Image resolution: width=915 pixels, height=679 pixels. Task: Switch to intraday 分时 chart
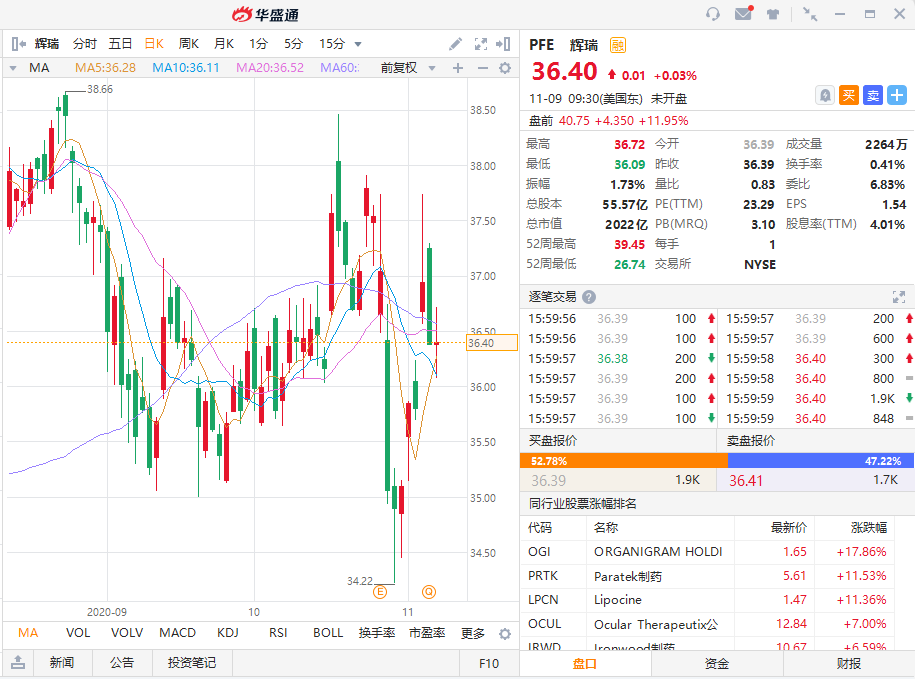click(85, 44)
